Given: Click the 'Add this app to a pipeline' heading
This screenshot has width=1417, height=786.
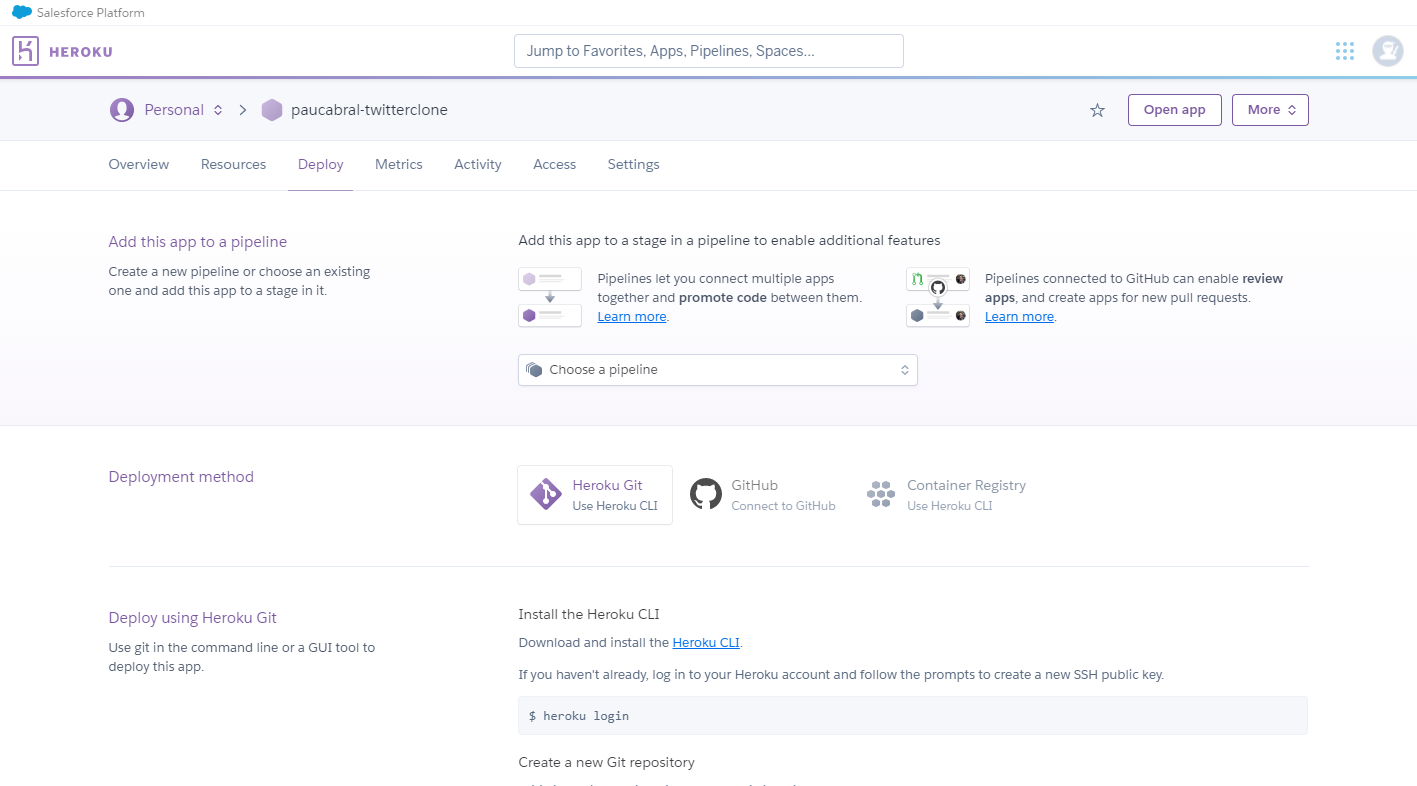Looking at the screenshot, I should coord(198,242).
